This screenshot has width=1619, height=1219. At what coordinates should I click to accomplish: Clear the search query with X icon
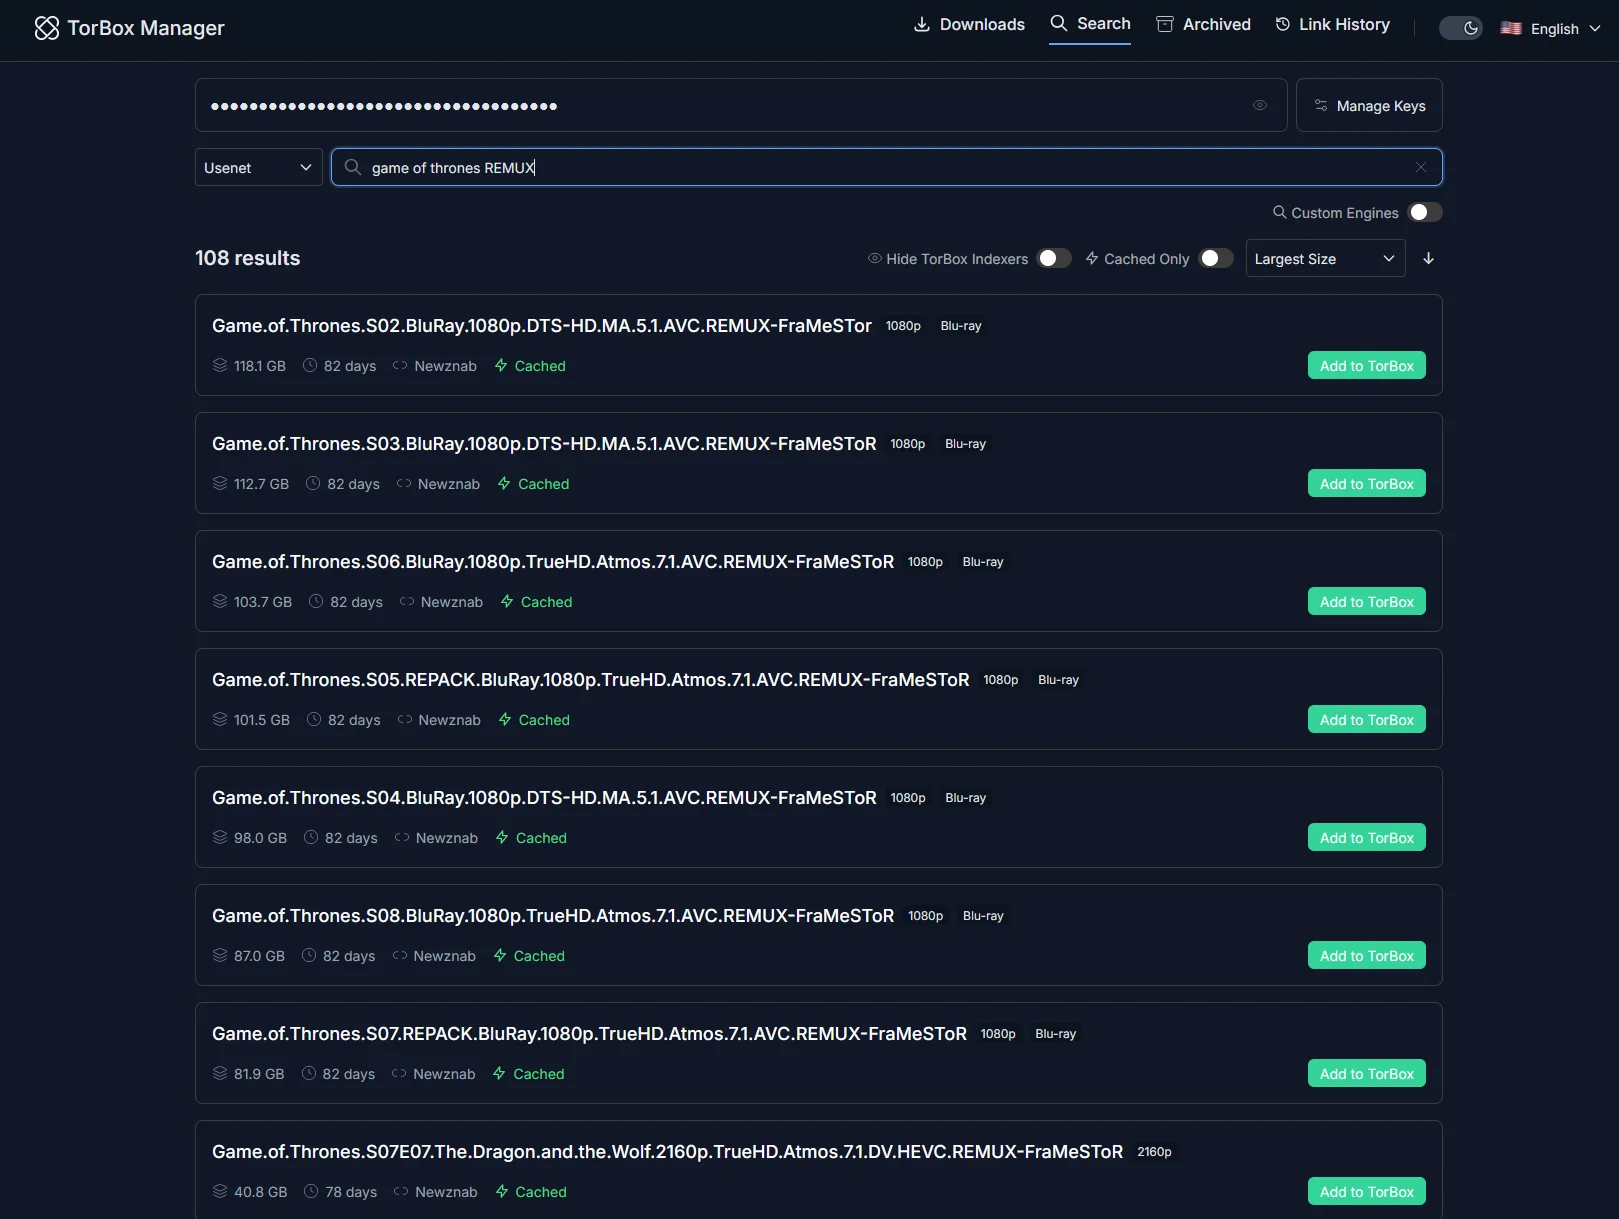pos(1421,167)
